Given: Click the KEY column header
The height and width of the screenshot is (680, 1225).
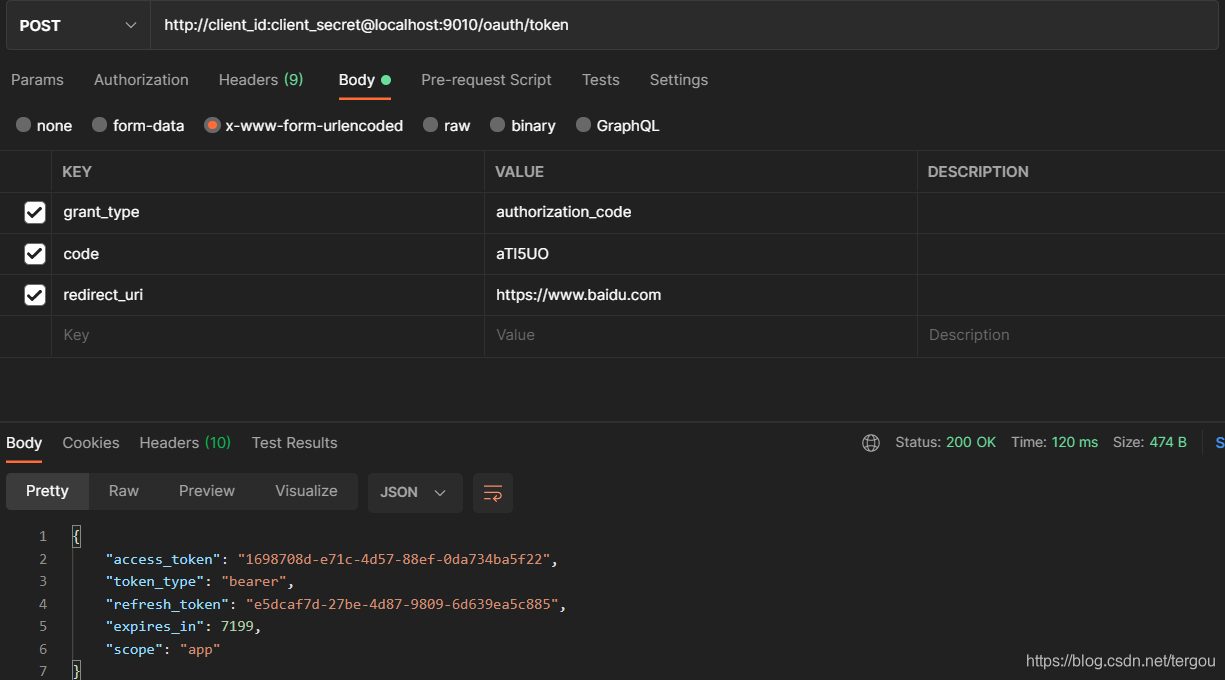Looking at the screenshot, I should pos(77,172).
